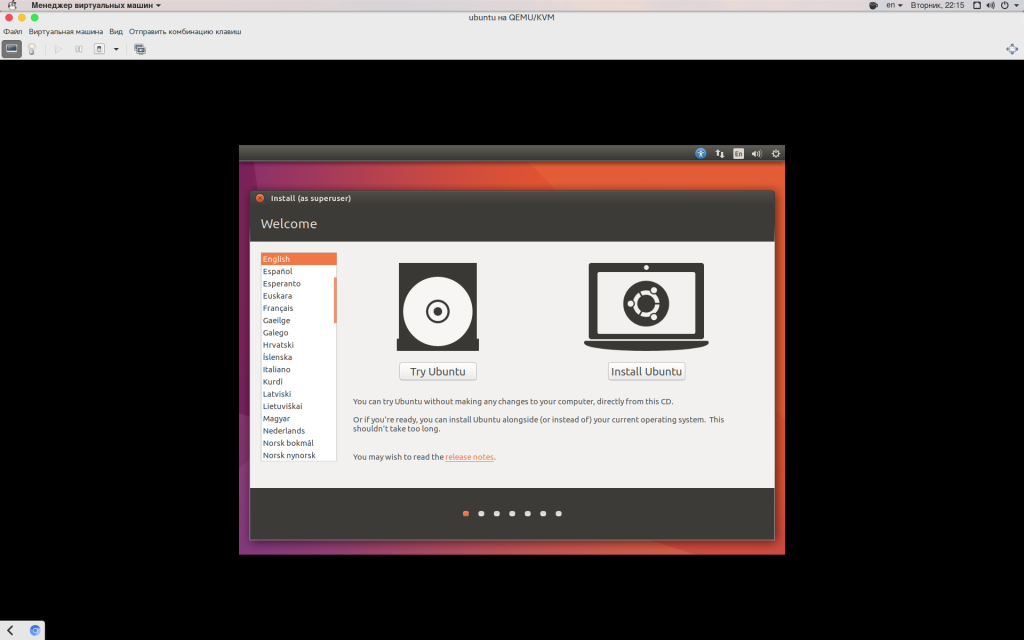The height and width of the screenshot is (640, 1024).
Task: Open Менеджер виртуальных машин app menu
Action: (95, 5)
